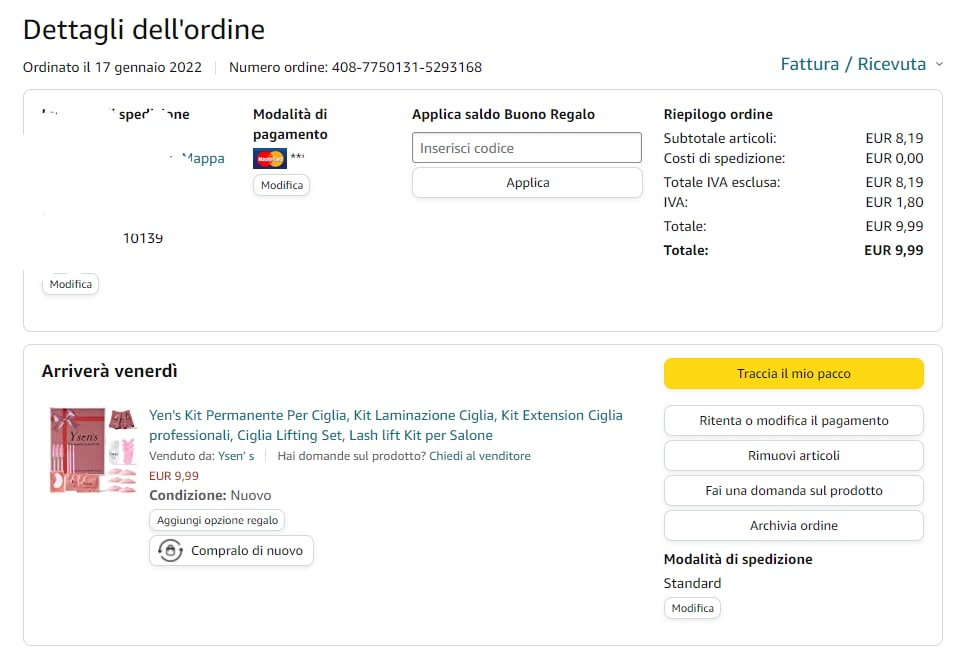The image size is (965, 655).
Task: Select Ritenta o modifica il pagamento
Action: click(793, 421)
